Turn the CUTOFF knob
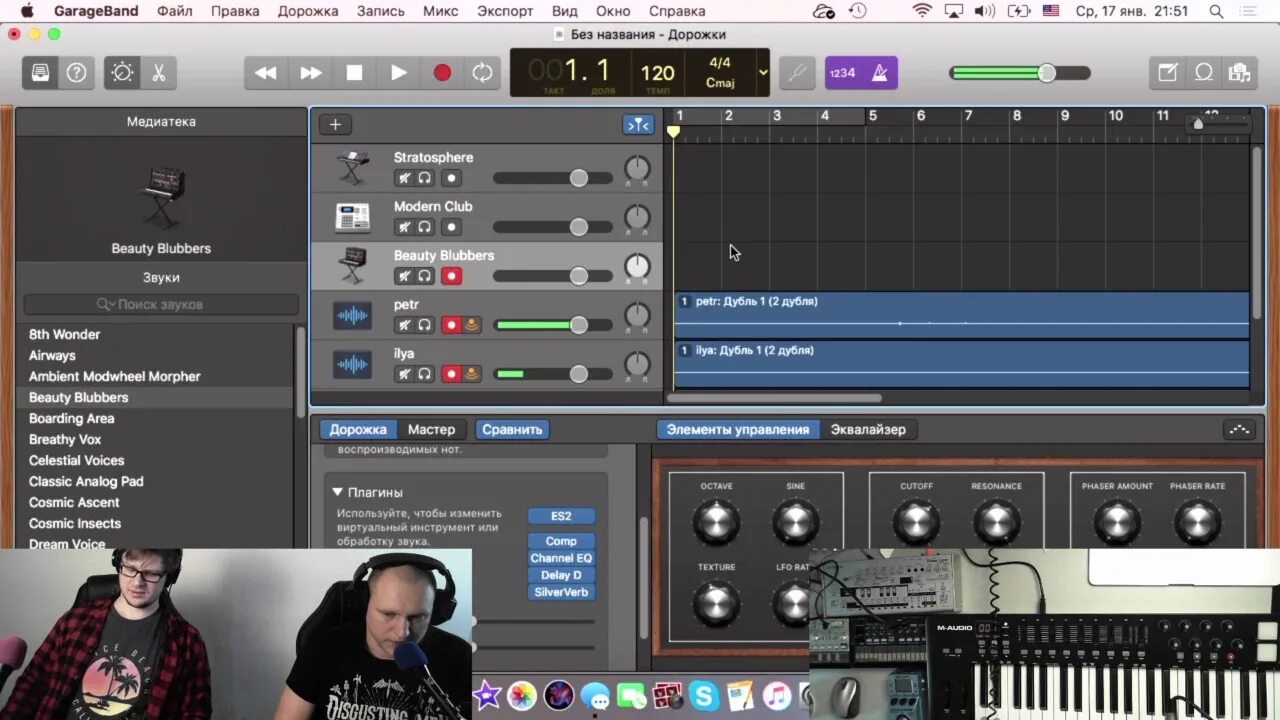 [916, 521]
